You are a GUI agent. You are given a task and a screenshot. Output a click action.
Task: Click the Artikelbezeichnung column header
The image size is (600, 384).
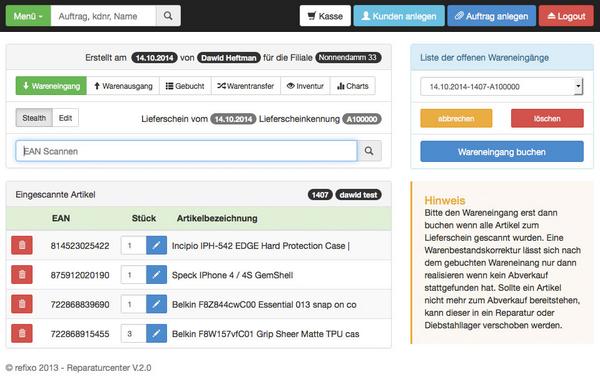coord(217,218)
